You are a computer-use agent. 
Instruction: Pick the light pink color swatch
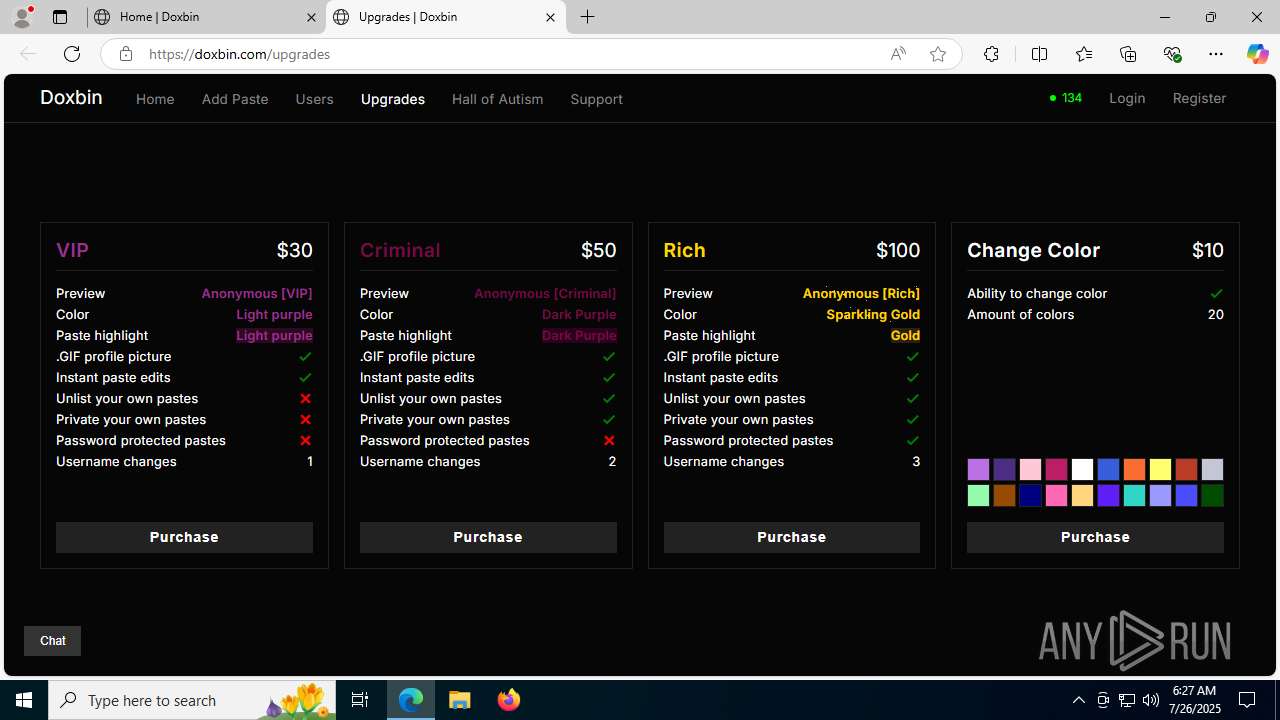pos(1030,469)
